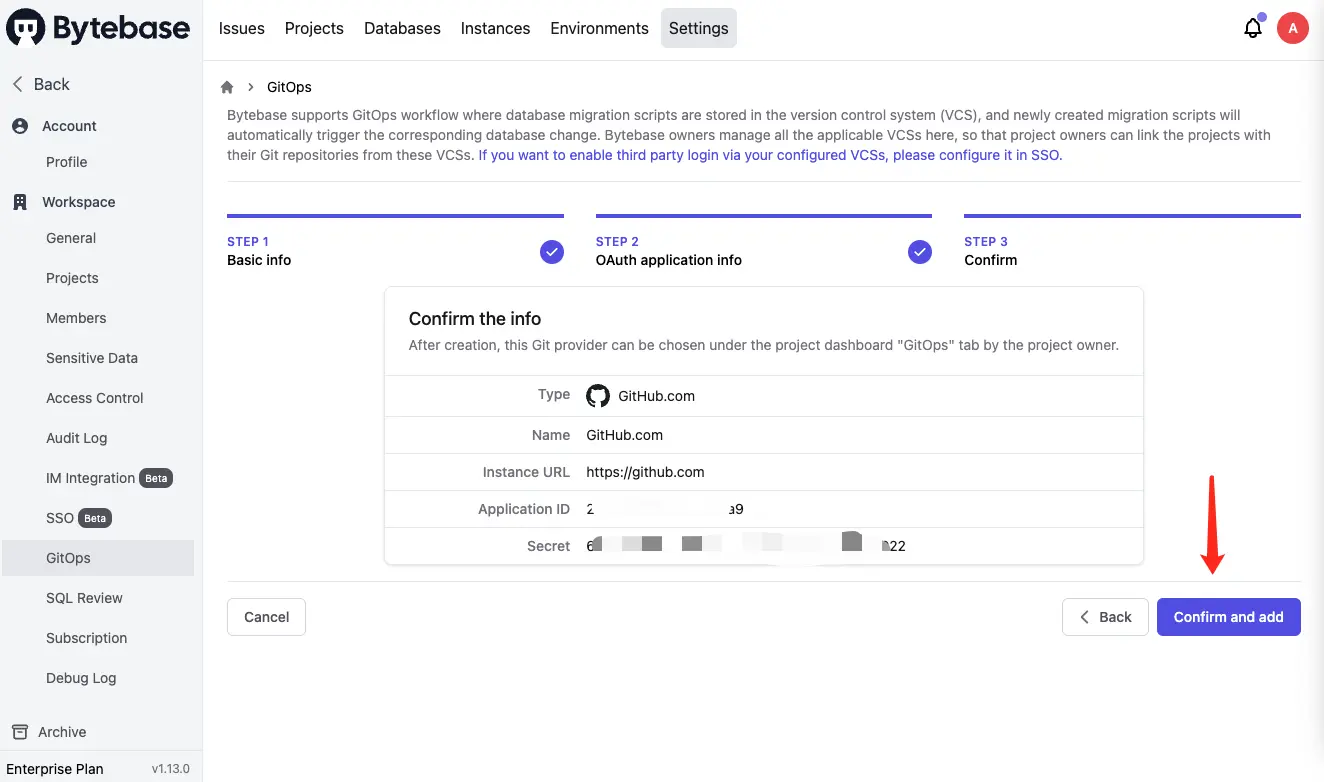Image resolution: width=1324 pixels, height=782 pixels.
Task: Click the red avatar in the top bar
Action: coord(1293,27)
